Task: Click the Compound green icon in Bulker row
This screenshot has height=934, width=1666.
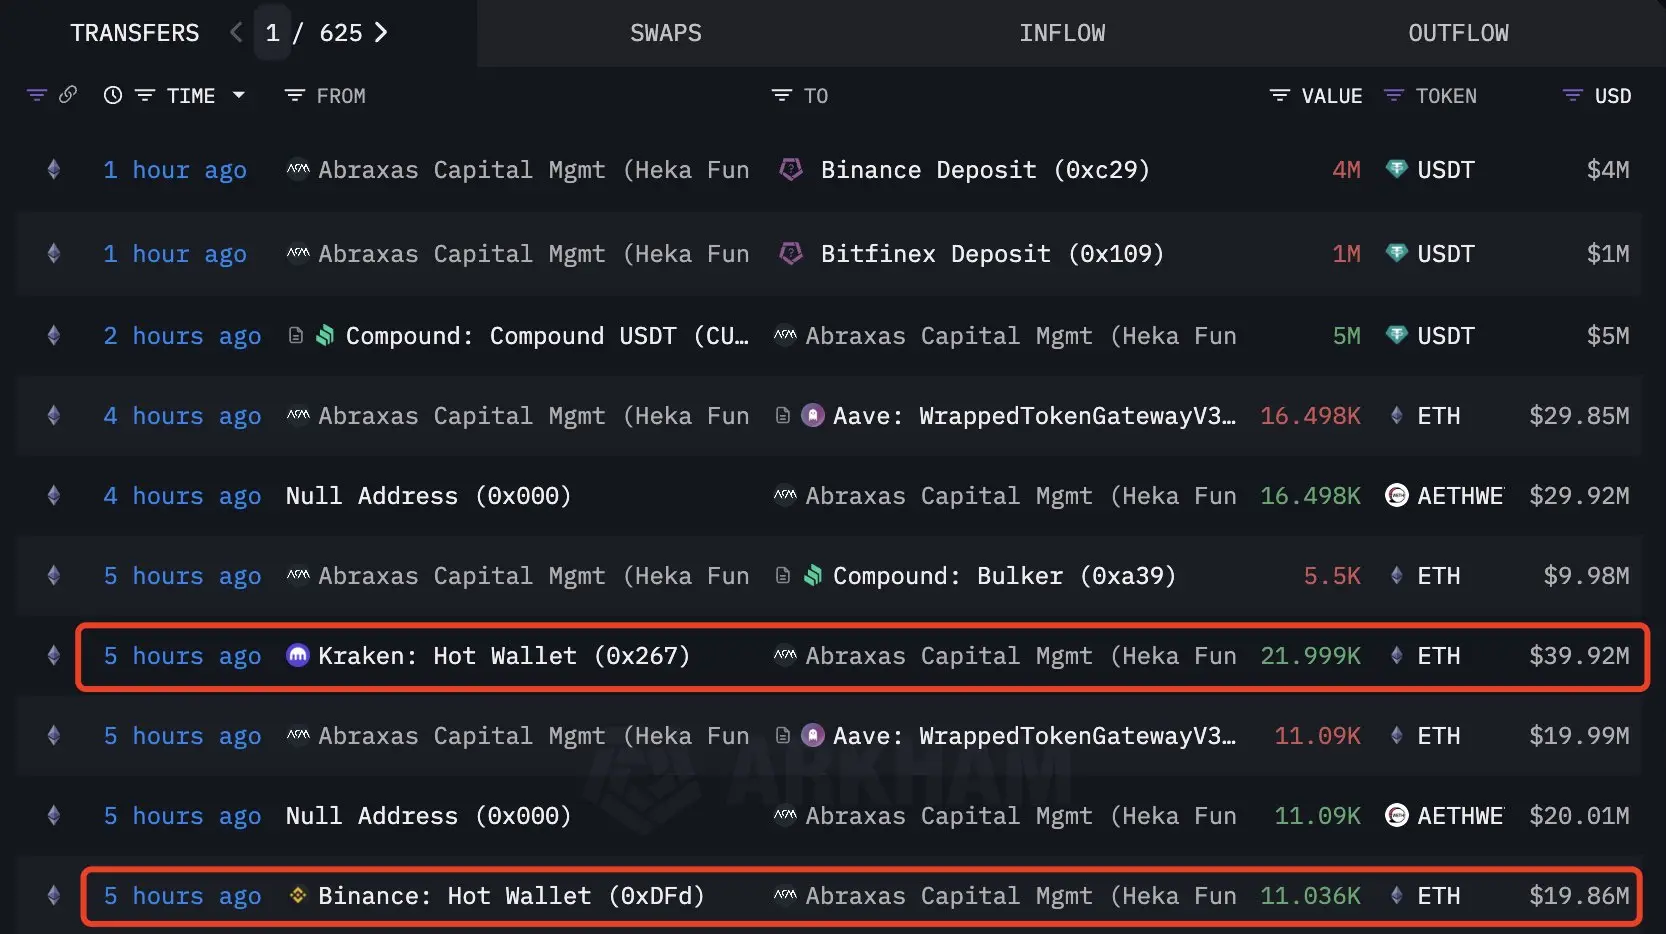Action: point(813,575)
